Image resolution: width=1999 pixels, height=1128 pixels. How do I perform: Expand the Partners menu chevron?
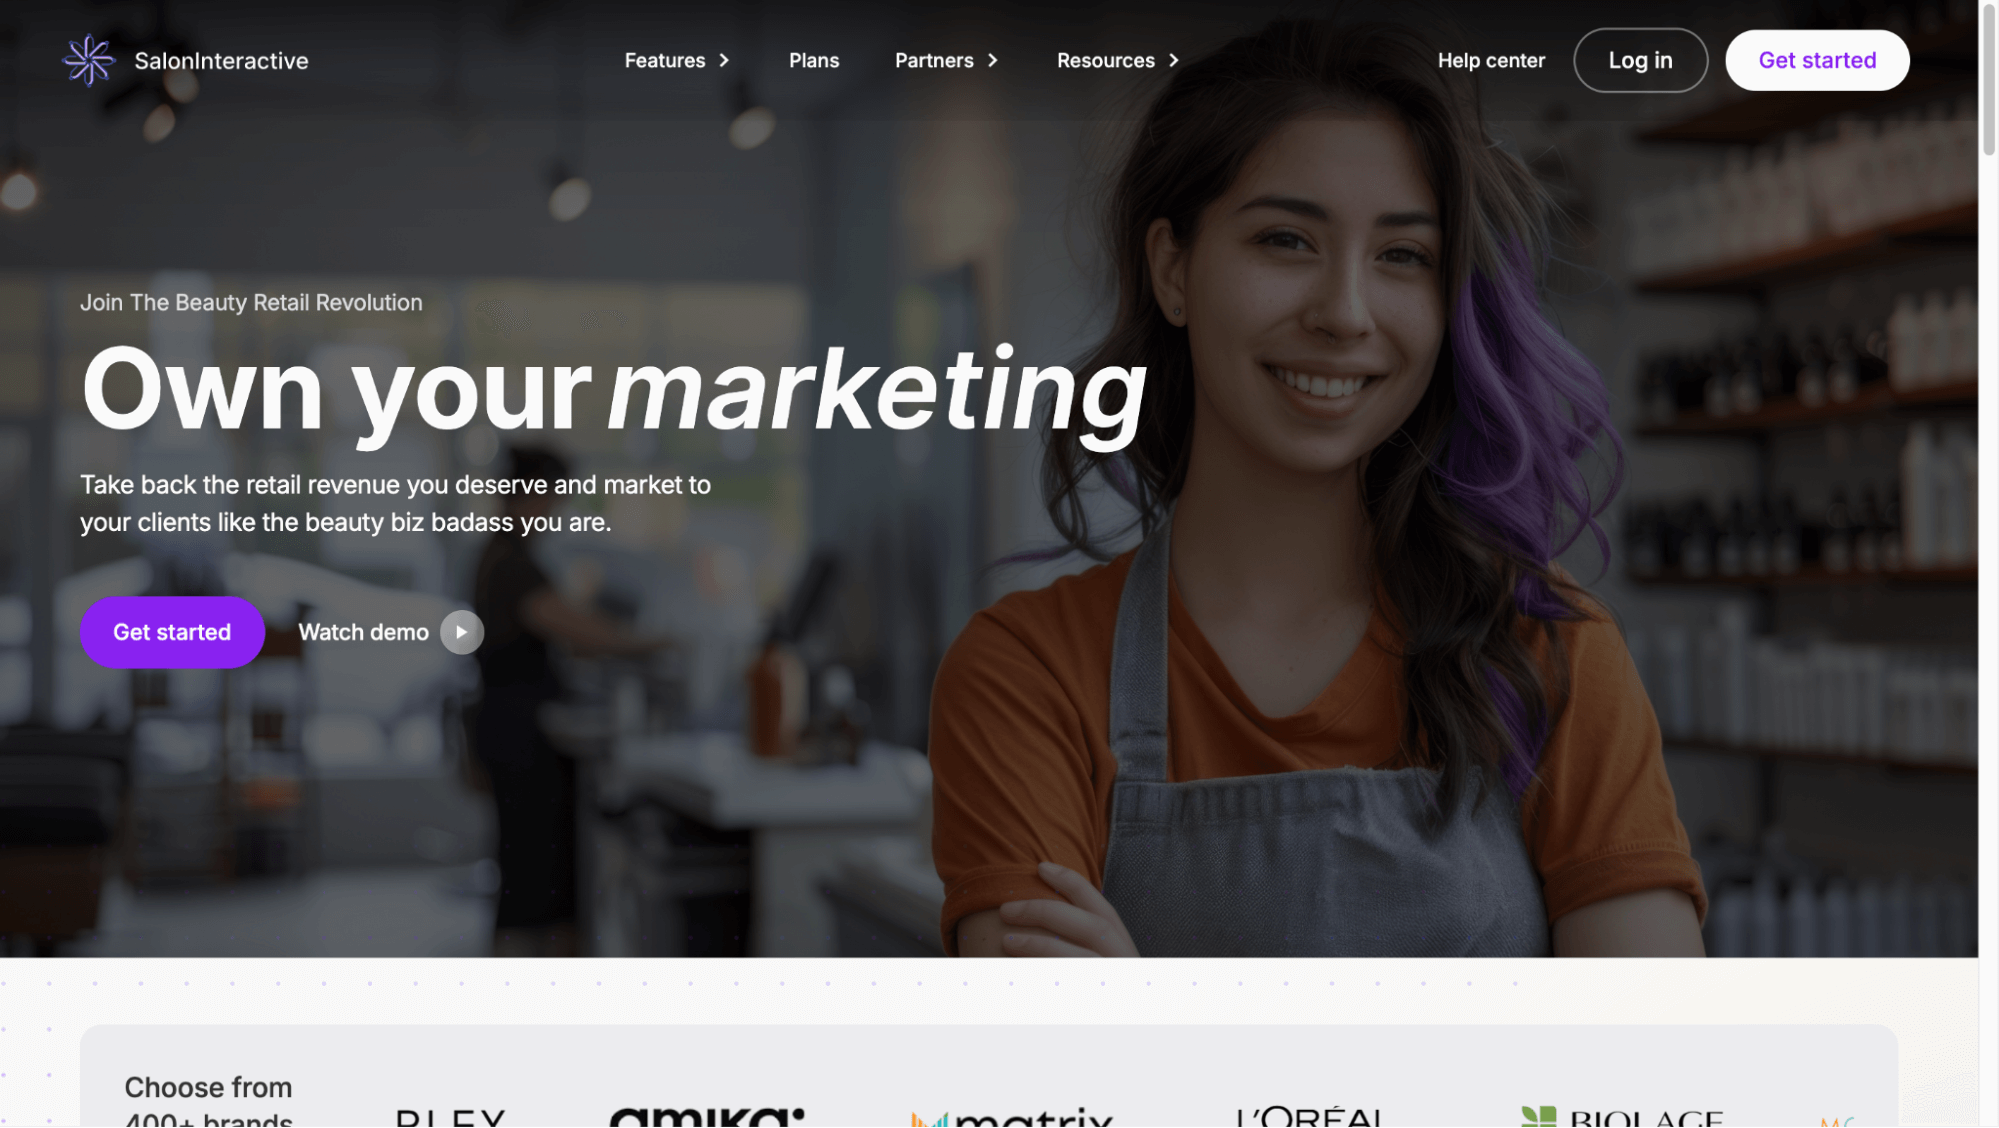[992, 61]
